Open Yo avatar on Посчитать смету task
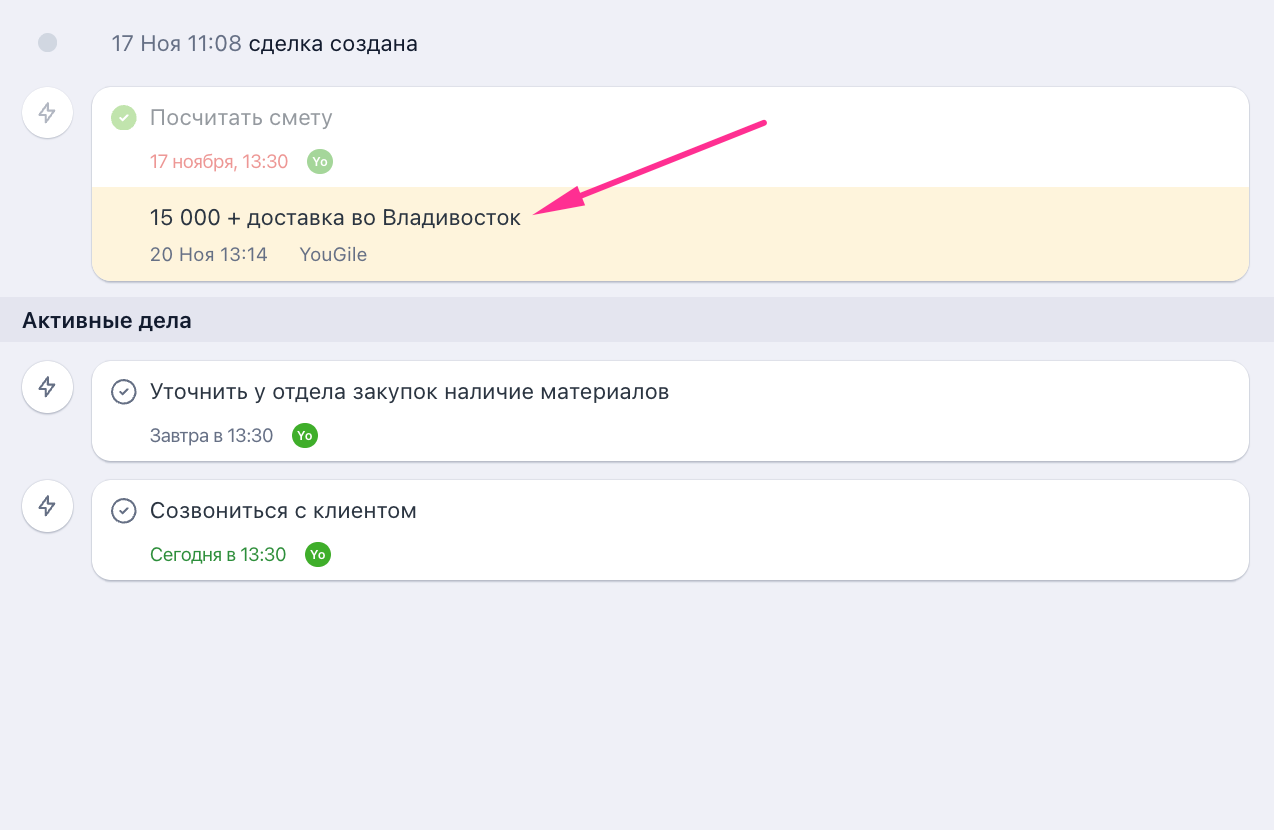The image size is (1274, 832). (320, 161)
